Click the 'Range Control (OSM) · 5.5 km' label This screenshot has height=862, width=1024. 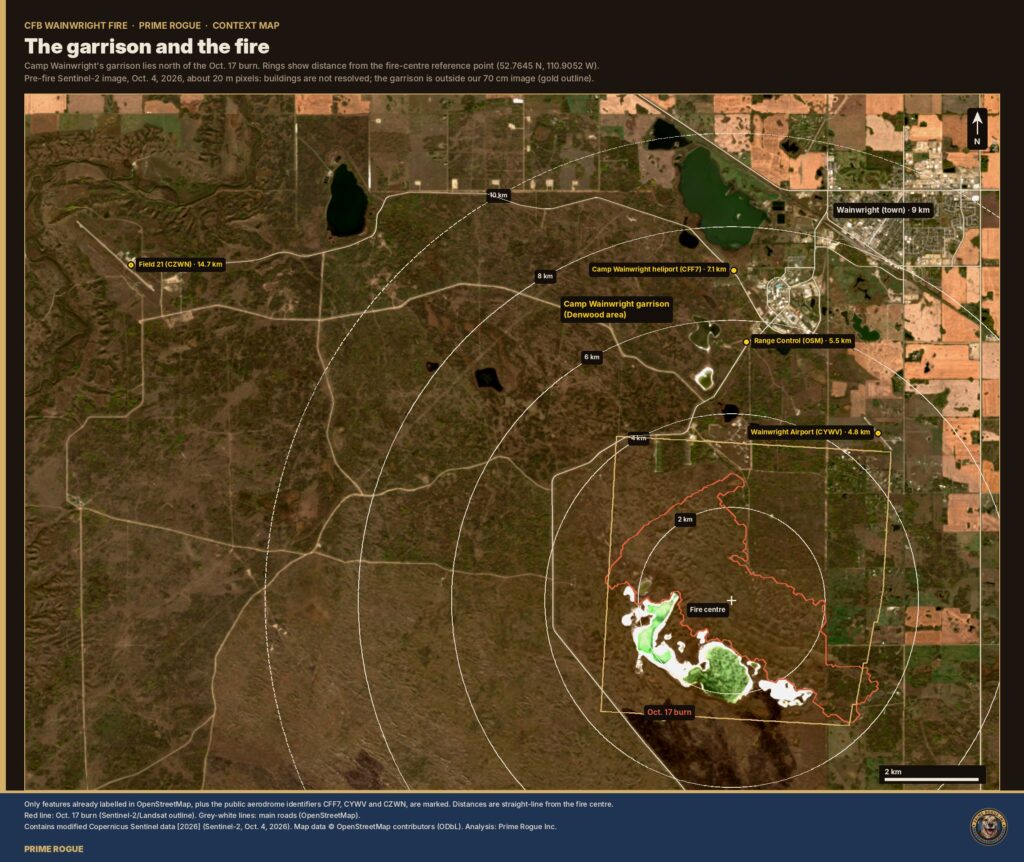(803, 341)
